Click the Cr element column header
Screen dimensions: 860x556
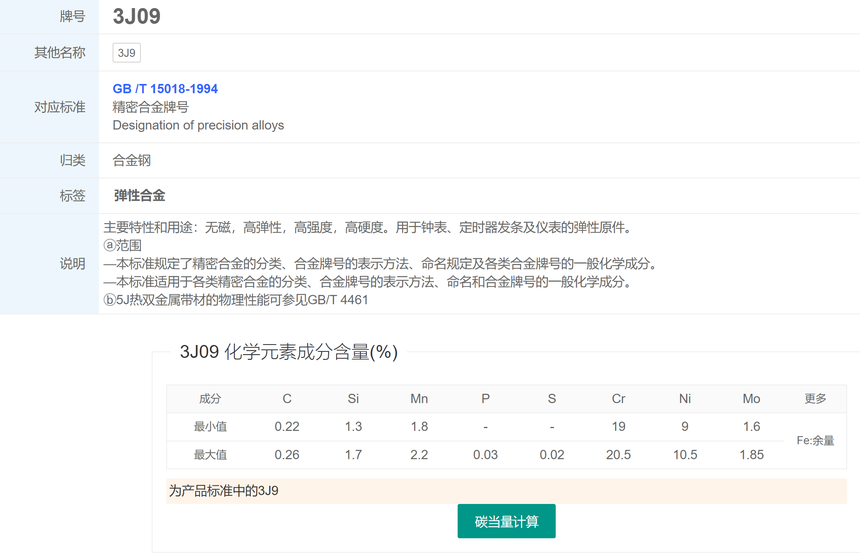coord(618,399)
